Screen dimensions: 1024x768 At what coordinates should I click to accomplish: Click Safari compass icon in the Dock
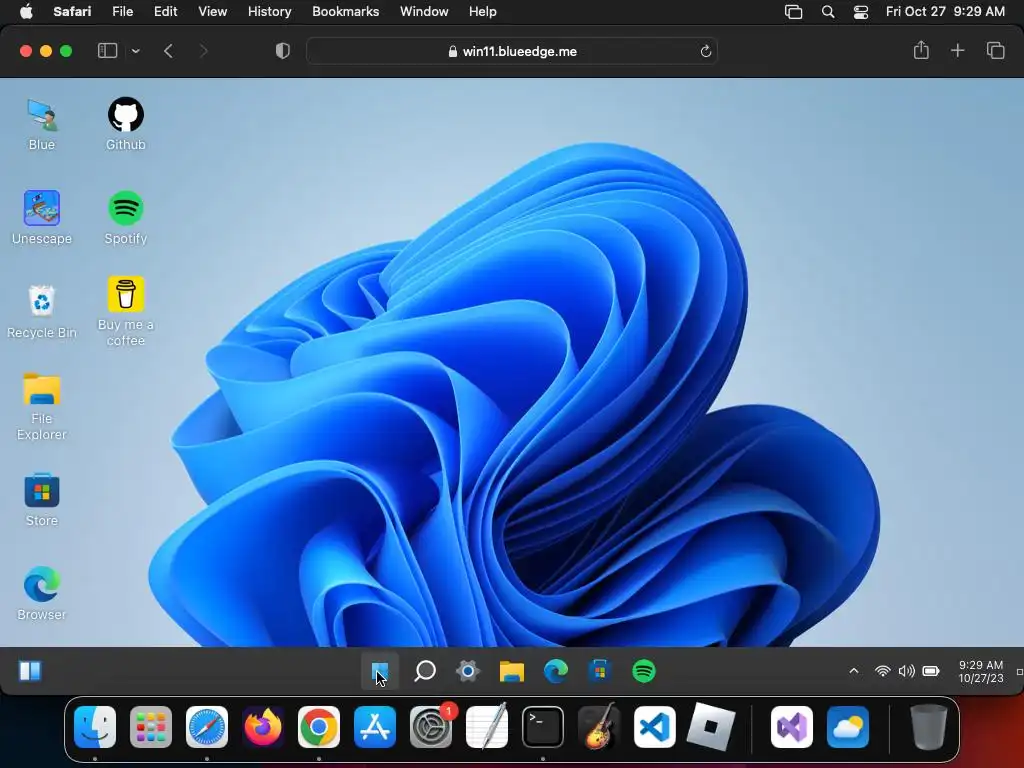(x=207, y=727)
